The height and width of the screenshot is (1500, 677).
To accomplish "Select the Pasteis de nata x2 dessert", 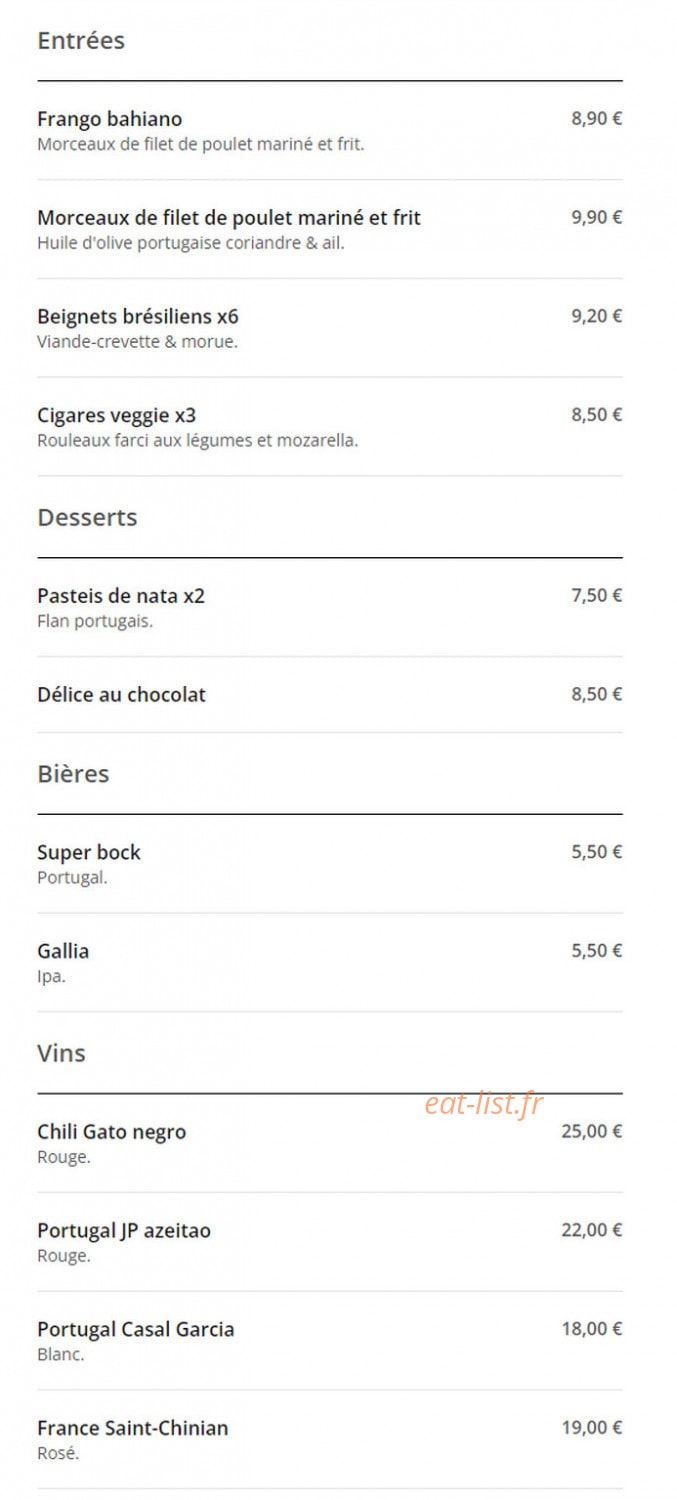I will (121, 595).
